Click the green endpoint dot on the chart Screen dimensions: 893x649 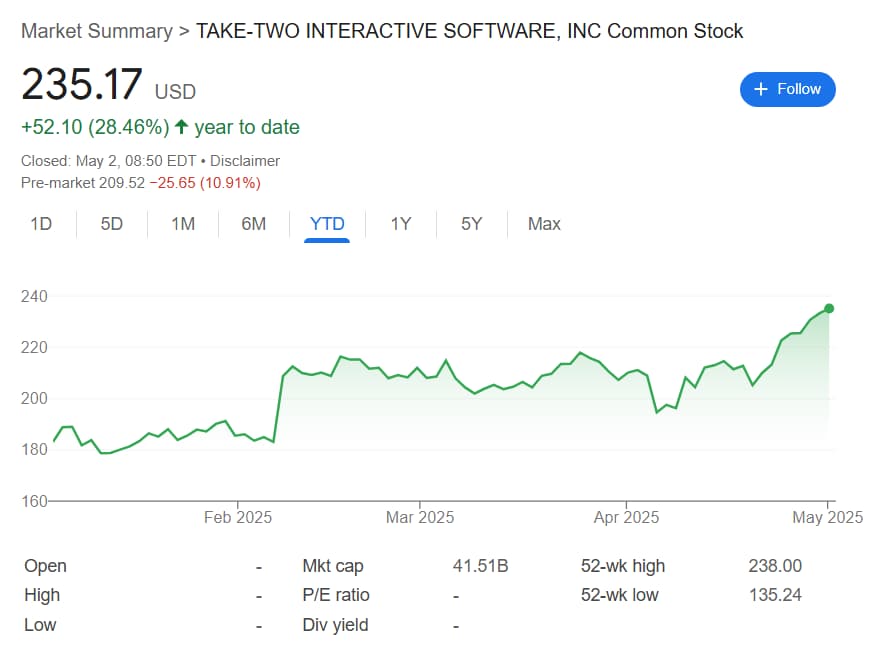pos(827,309)
